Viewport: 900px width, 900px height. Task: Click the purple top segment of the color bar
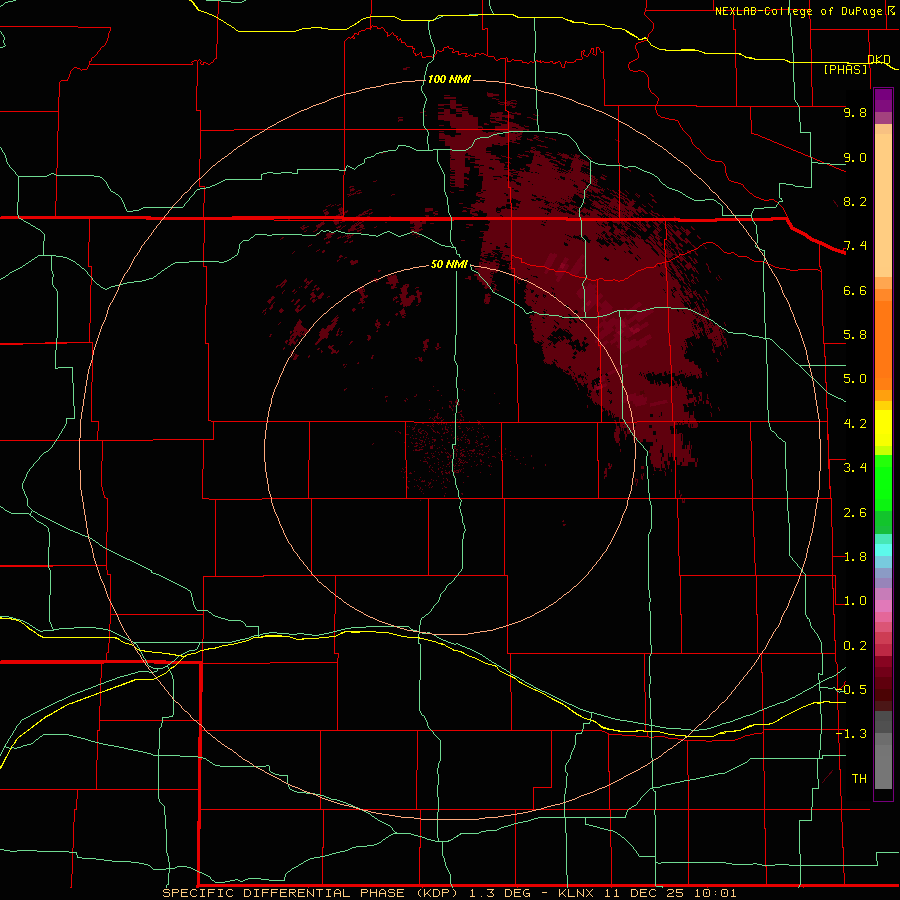883,100
